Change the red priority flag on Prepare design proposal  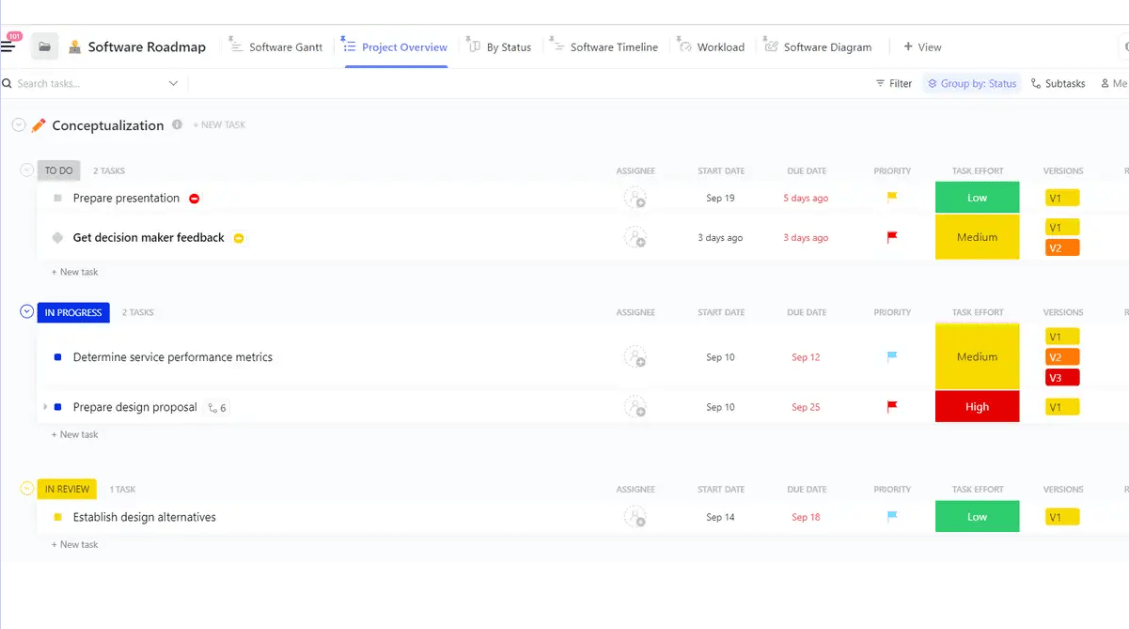click(892, 407)
